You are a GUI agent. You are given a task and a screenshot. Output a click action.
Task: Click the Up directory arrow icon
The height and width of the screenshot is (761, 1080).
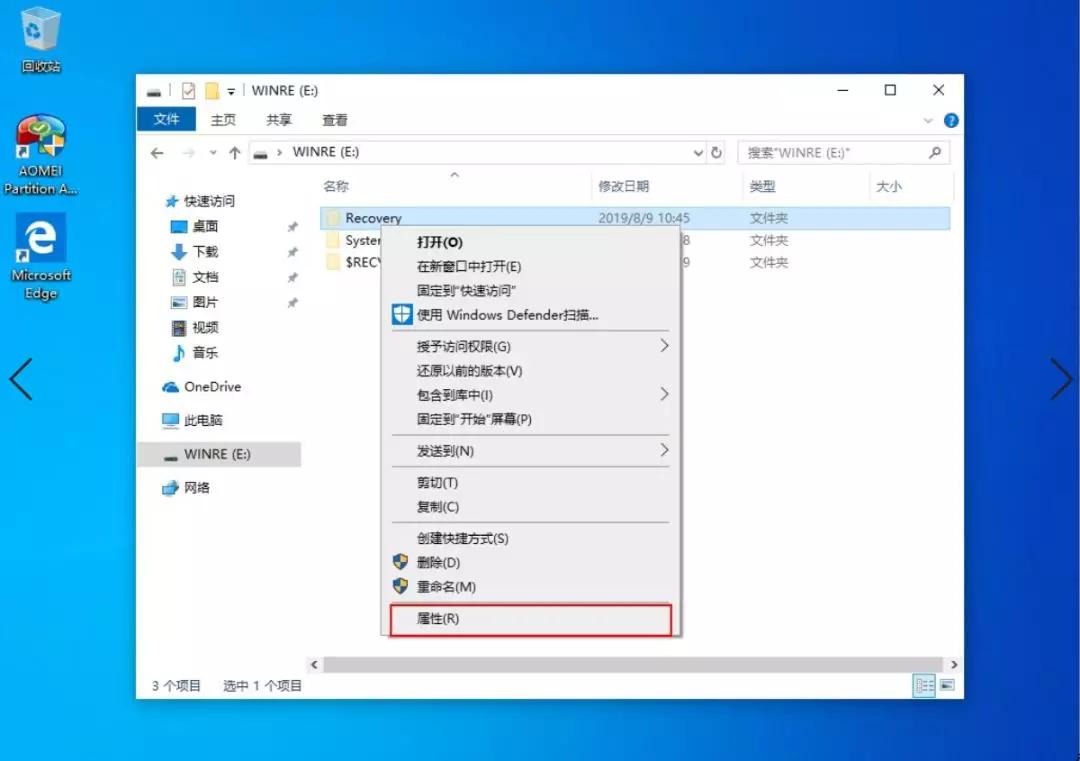(x=235, y=153)
